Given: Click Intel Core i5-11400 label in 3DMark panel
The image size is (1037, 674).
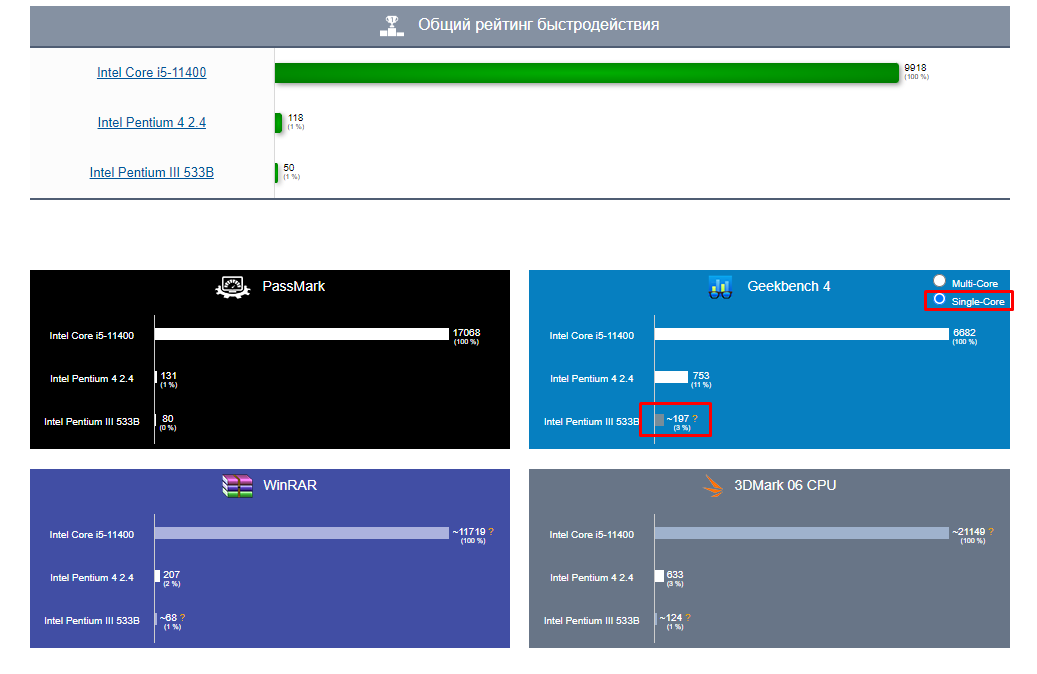Looking at the screenshot, I should [x=592, y=535].
